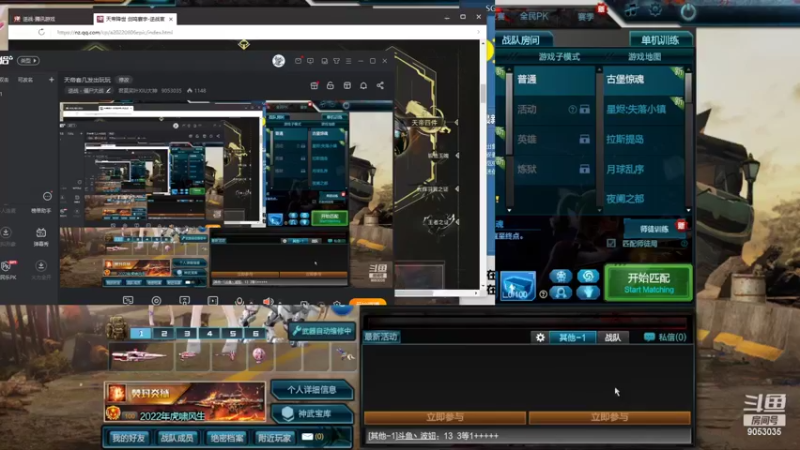Viewport: 800px width, 450px height.
Task: Click down arrow under the map list scrollbar
Action: click(688, 210)
